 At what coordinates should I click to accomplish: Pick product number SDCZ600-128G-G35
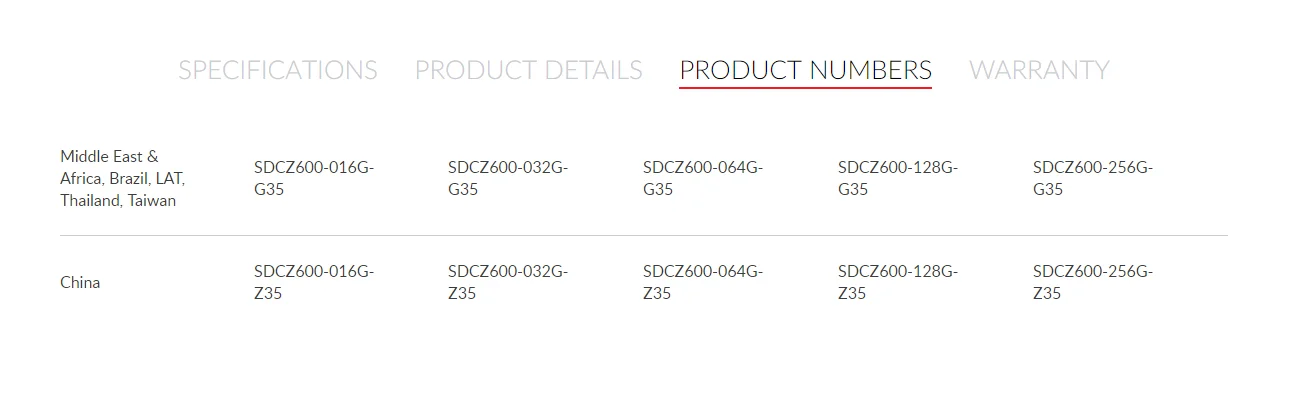coord(897,178)
